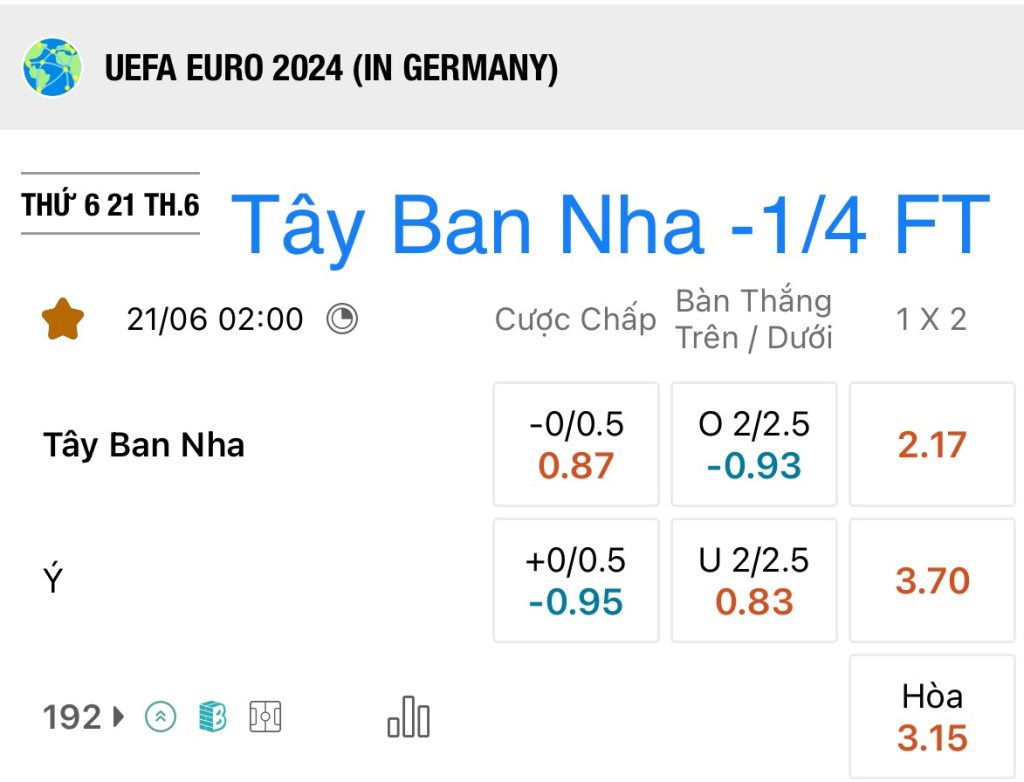Viewport: 1024px width, 782px height.
Task: Select Over 2/2.5 odds -0.93
Action: pyautogui.click(x=754, y=444)
